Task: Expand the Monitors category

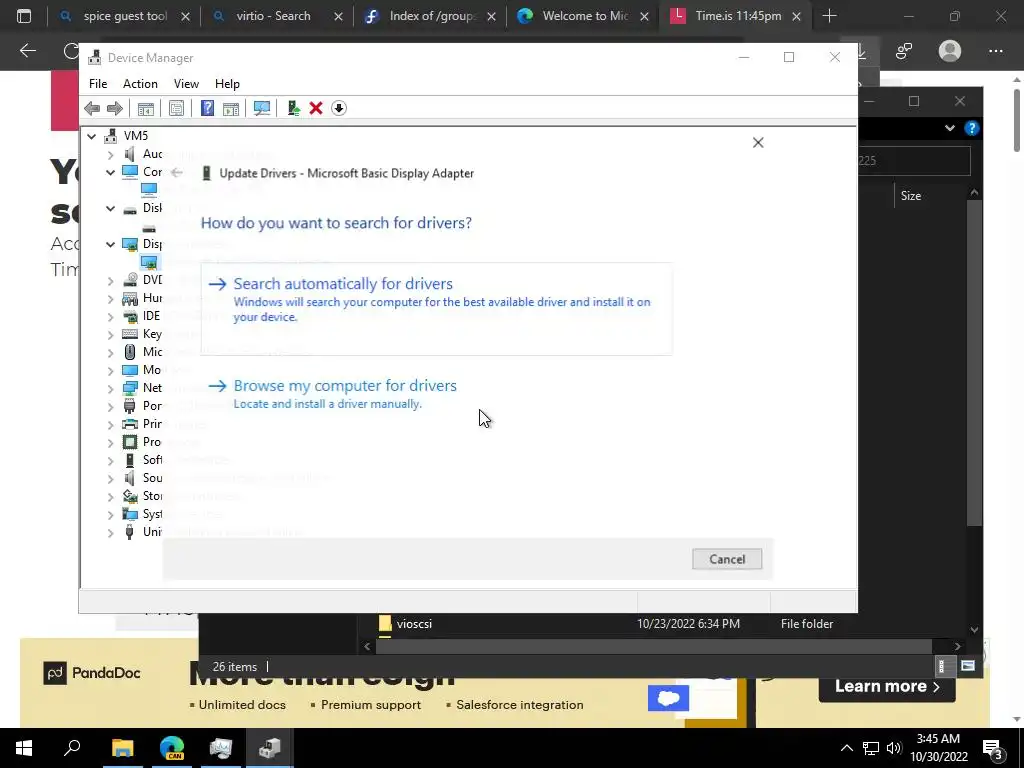Action: point(110,370)
